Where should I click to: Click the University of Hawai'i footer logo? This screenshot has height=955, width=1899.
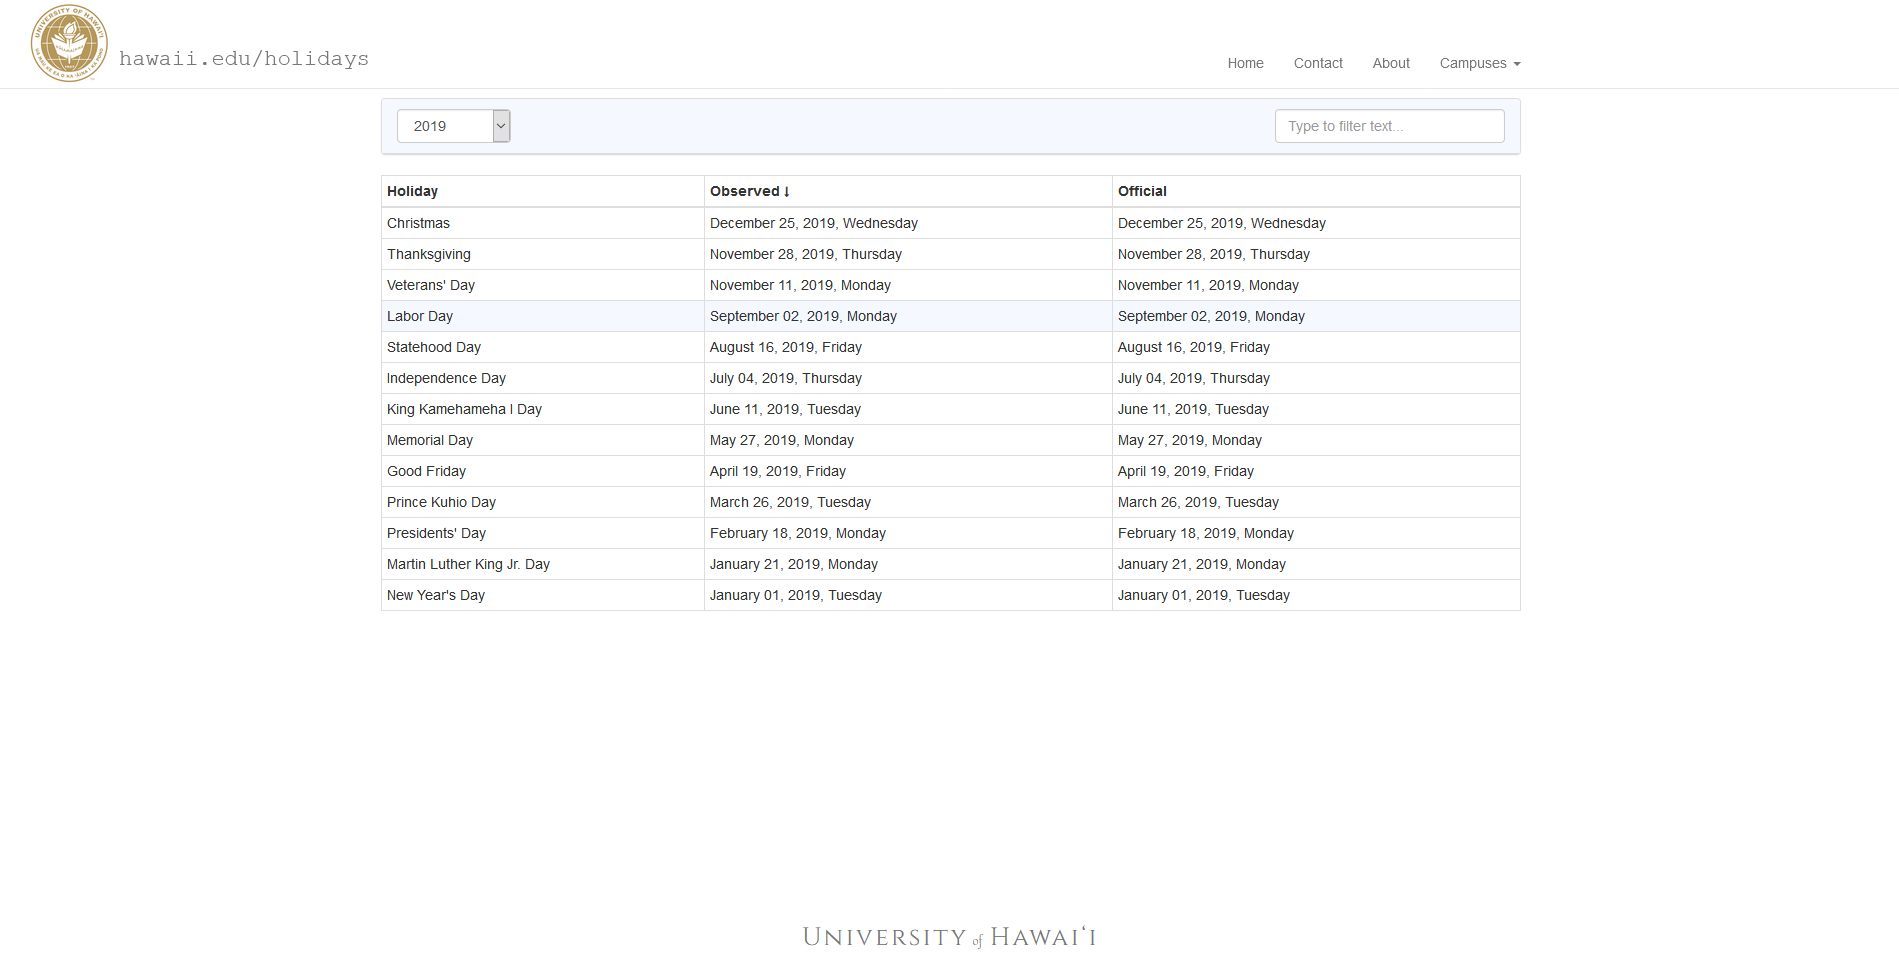pos(950,937)
